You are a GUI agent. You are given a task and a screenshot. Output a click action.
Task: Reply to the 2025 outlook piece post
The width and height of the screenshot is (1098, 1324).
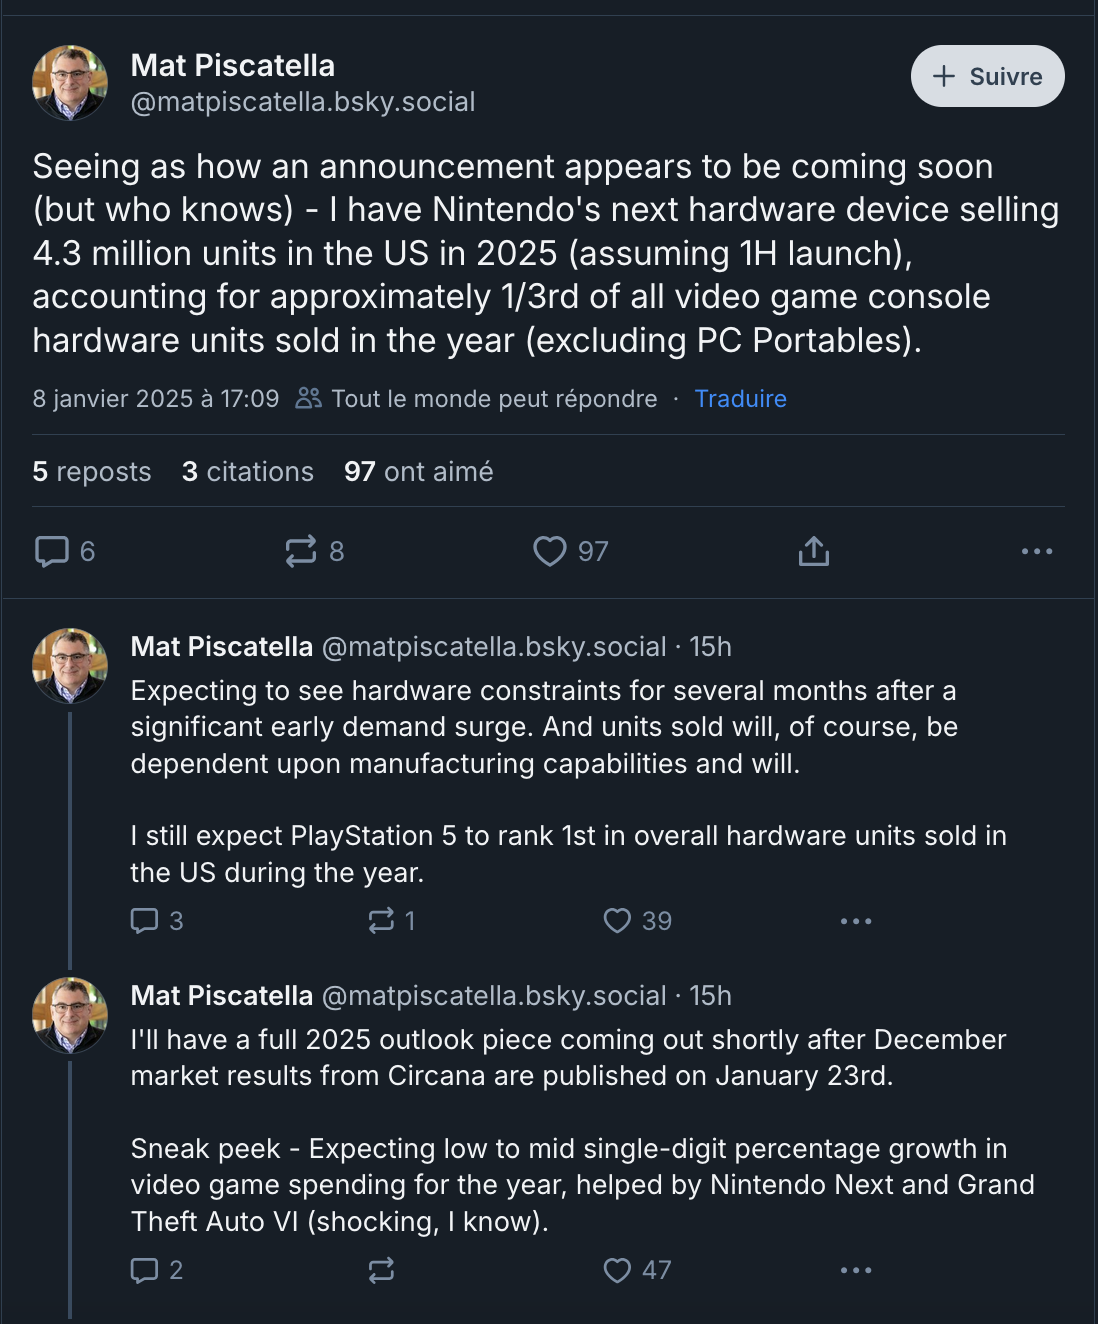pyautogui.click(x=144, y=1270)
